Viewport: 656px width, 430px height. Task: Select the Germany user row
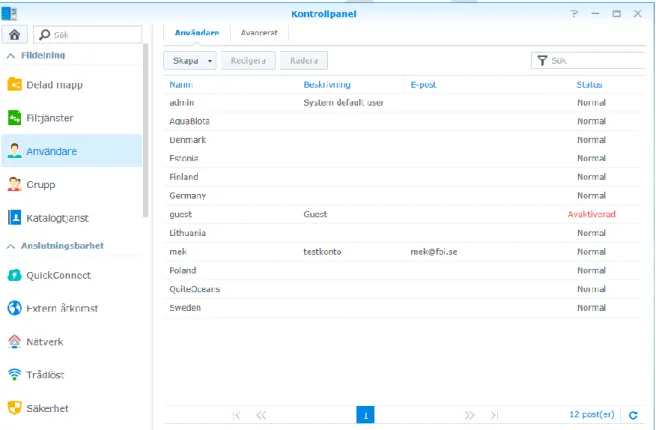(402, 195)
